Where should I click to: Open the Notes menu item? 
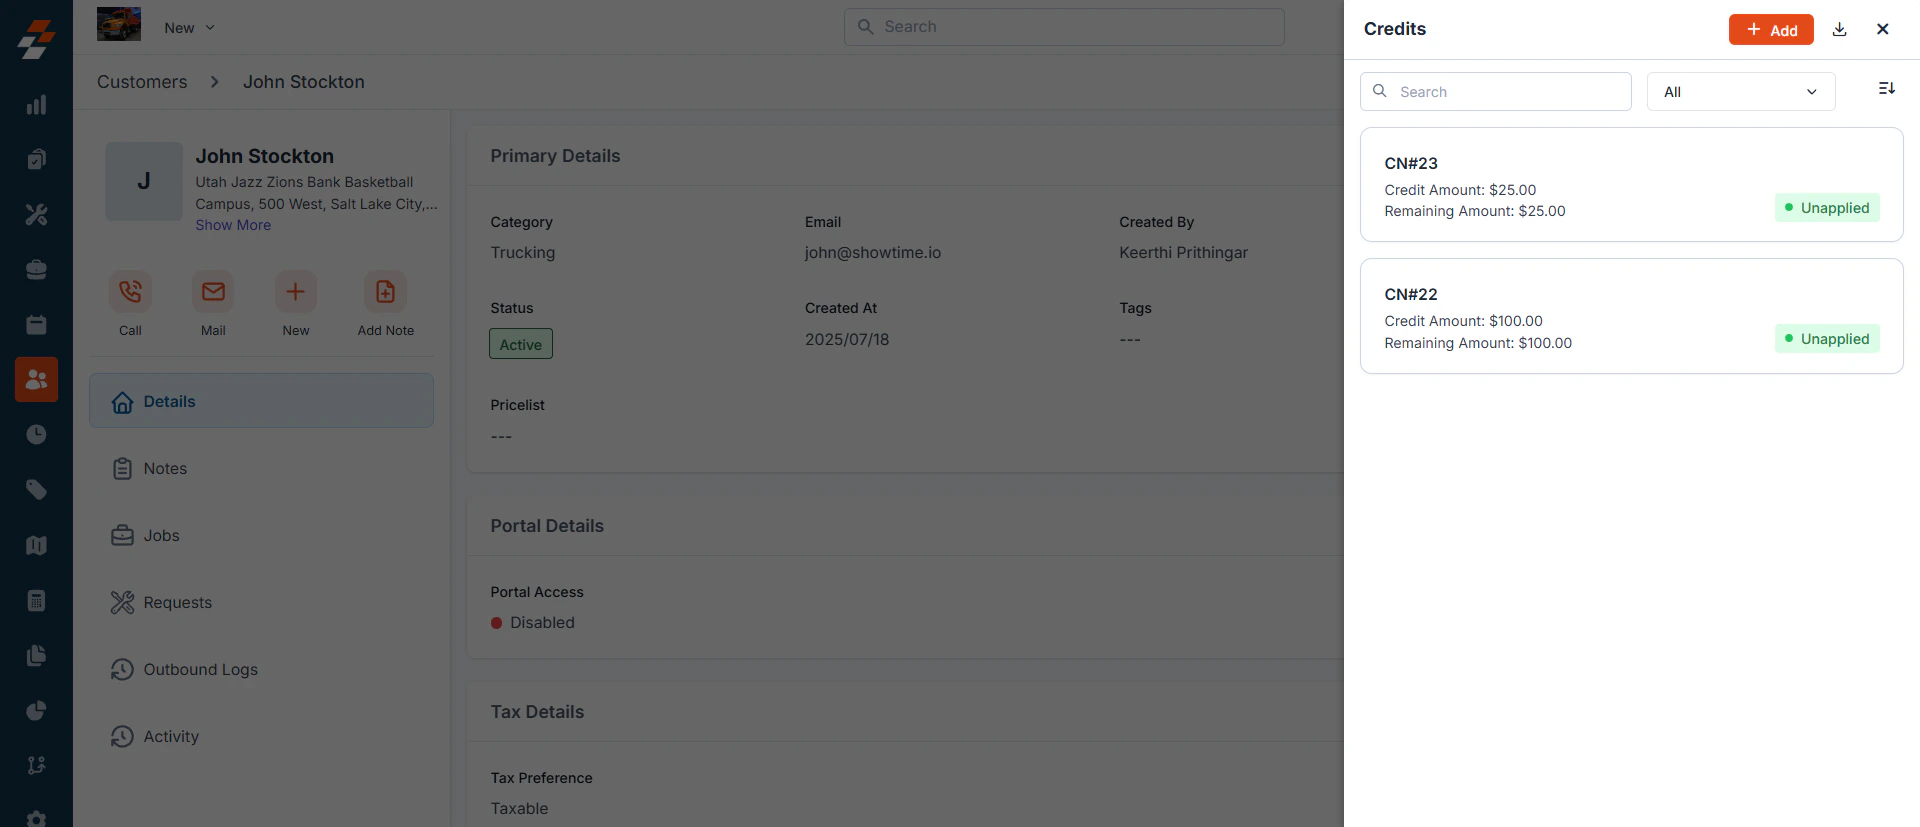coord(261,468)
